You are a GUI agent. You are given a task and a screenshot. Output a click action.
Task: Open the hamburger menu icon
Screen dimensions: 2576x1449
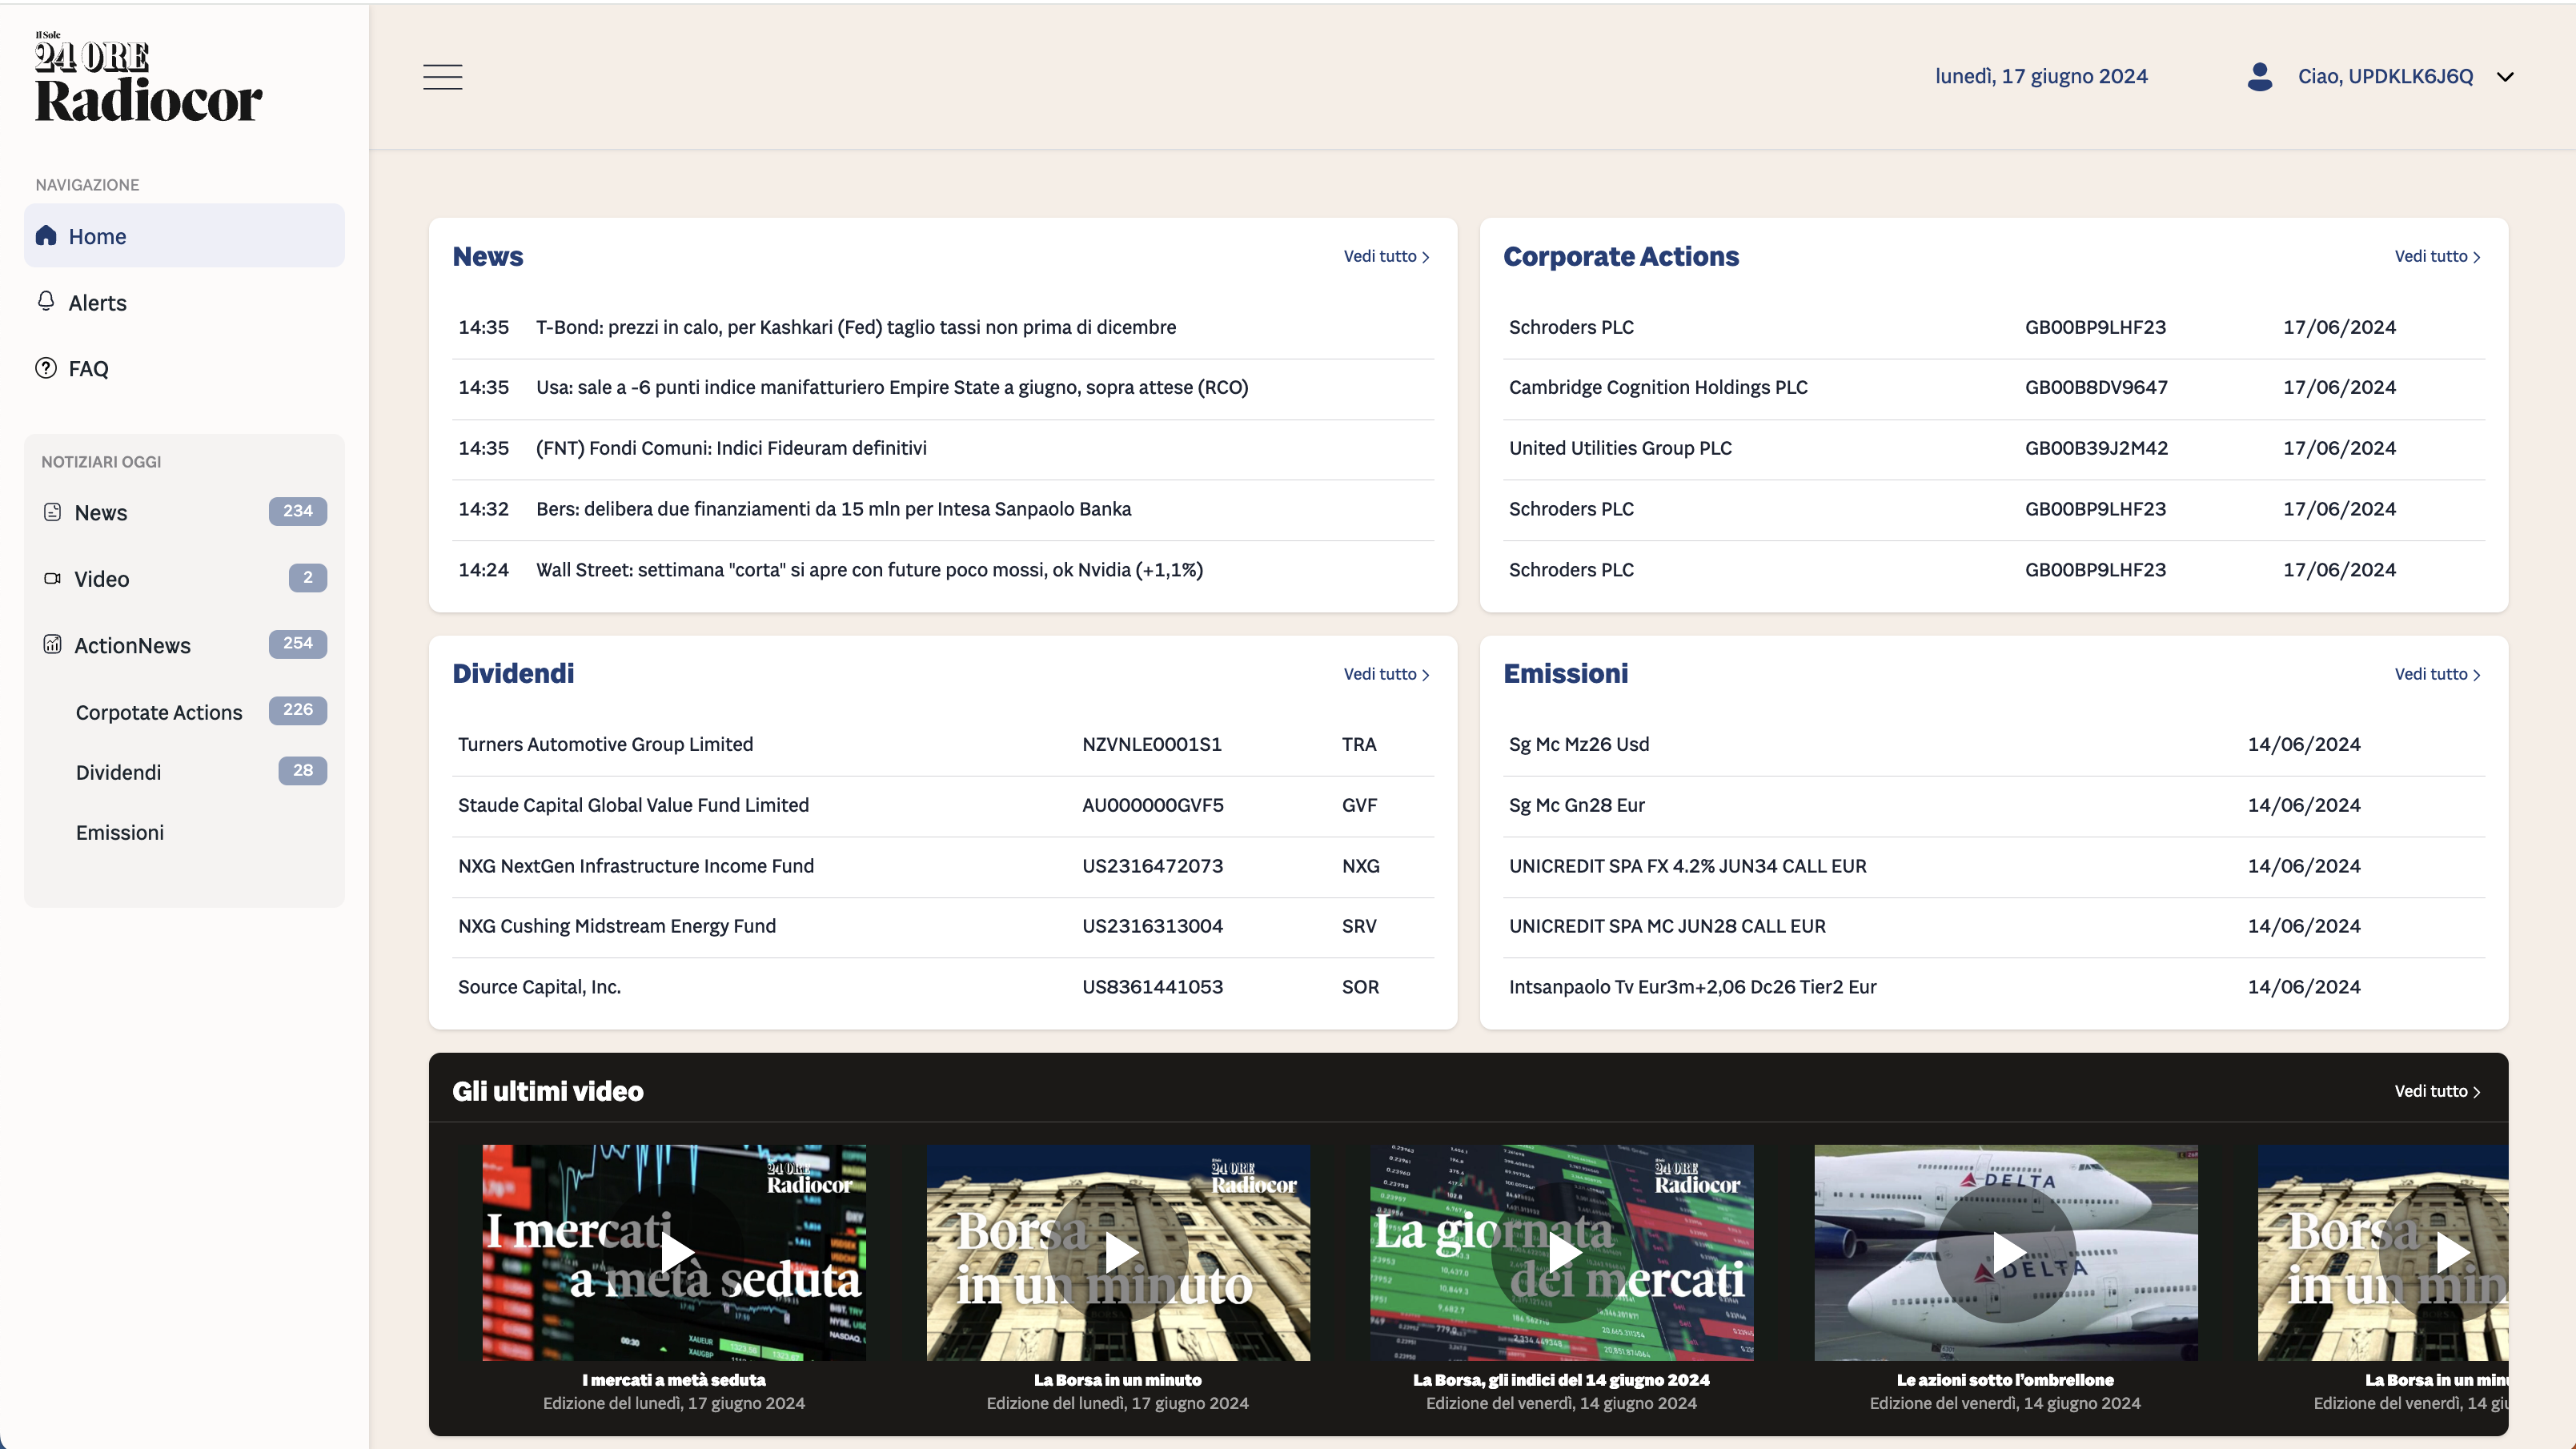[x=442, y=77]
